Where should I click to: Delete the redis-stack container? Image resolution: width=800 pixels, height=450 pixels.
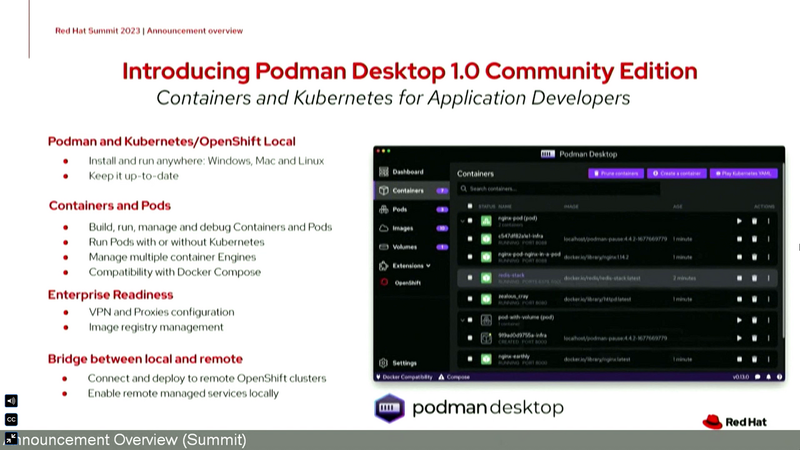[754, 278]
